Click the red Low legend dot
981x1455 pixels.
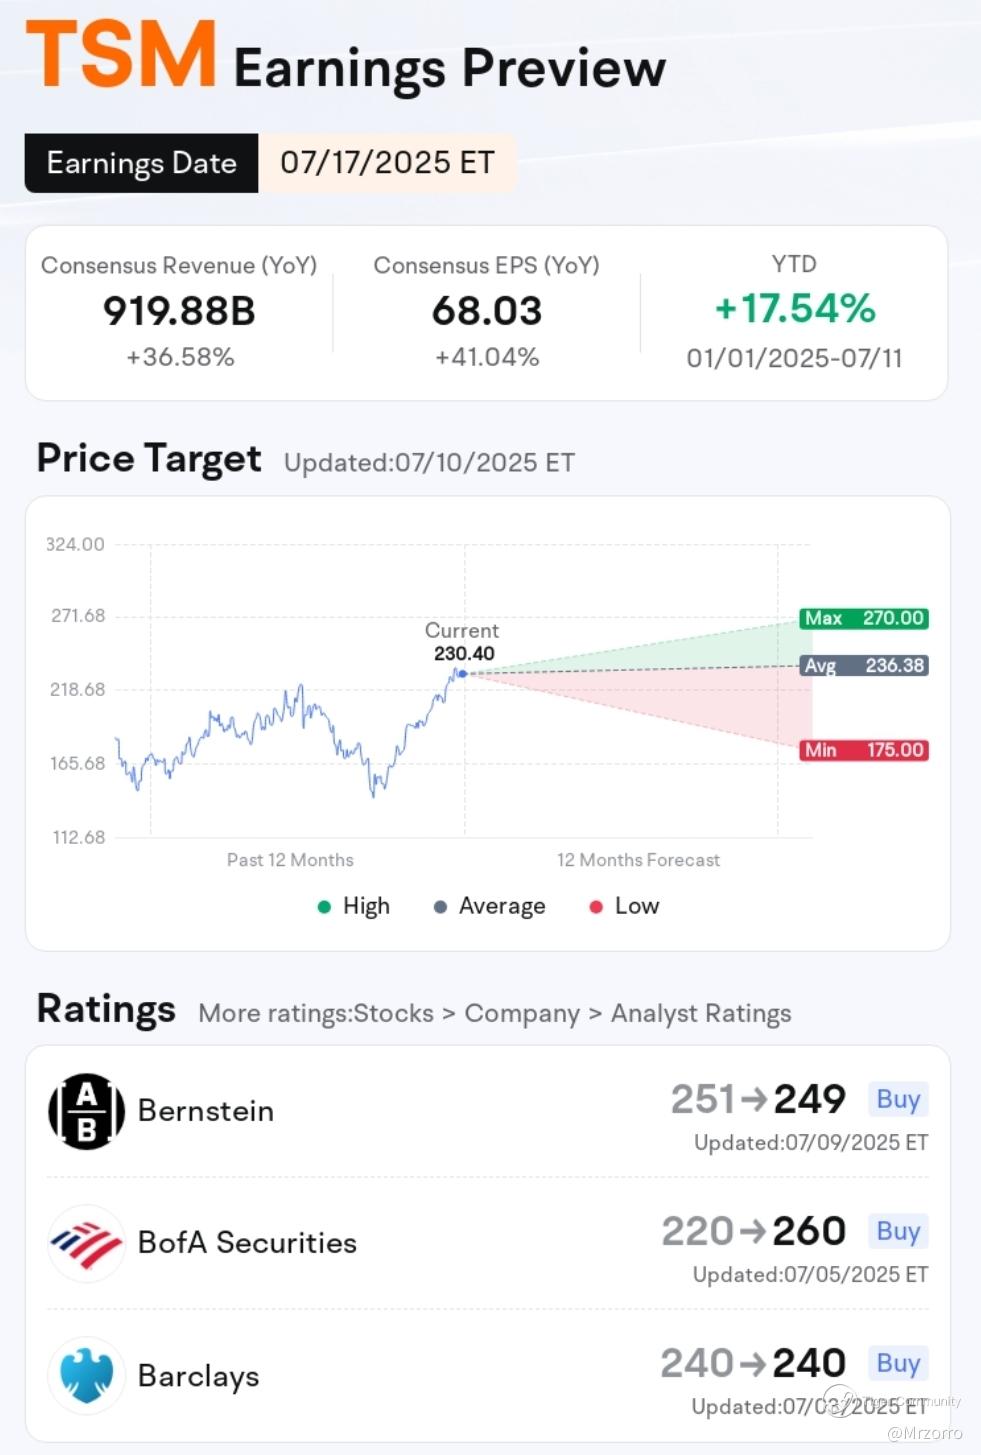point(596,907)
